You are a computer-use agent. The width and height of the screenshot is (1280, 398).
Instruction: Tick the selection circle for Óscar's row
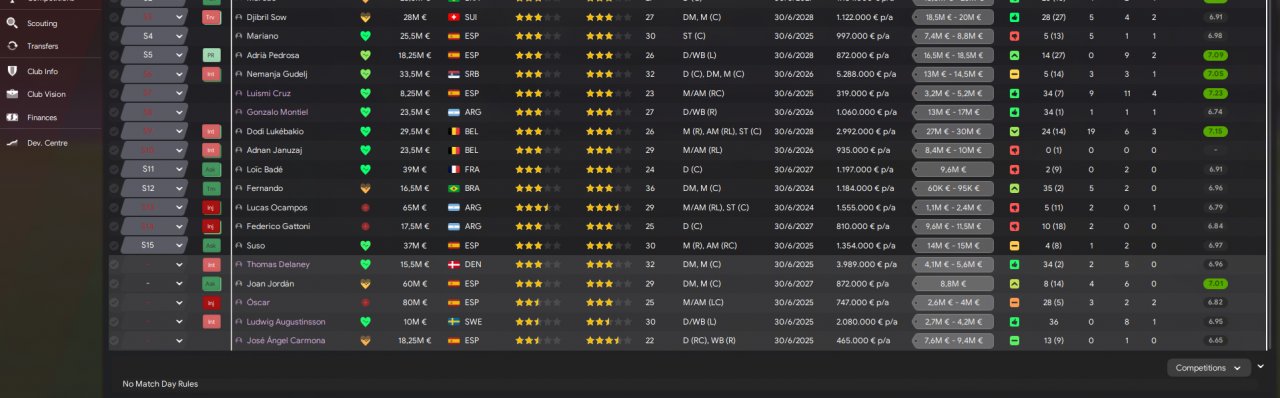point(114,302)
